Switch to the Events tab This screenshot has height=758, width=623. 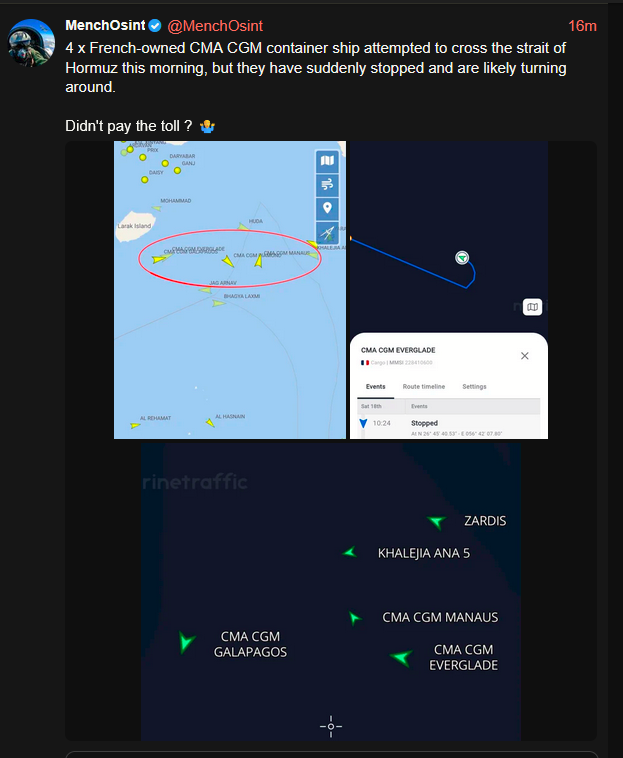click(x=376, y=387)
